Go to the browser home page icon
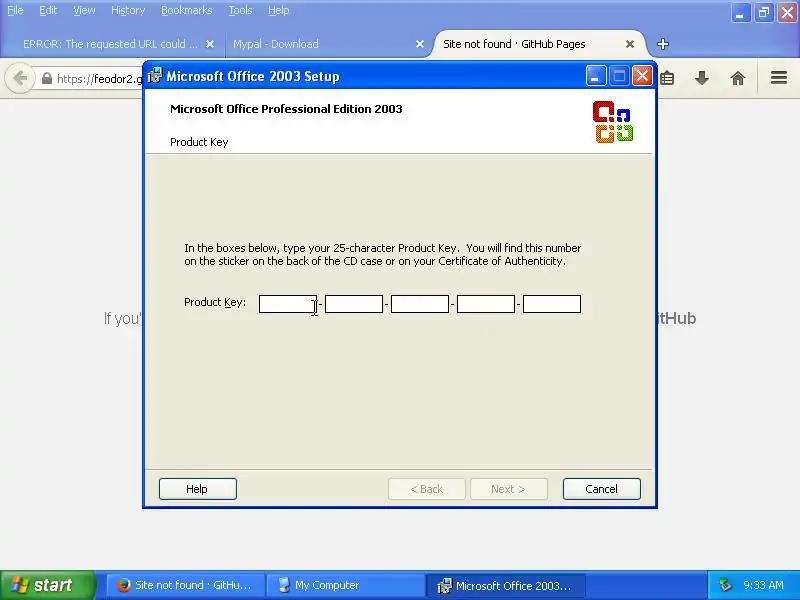 coord(738,78)
